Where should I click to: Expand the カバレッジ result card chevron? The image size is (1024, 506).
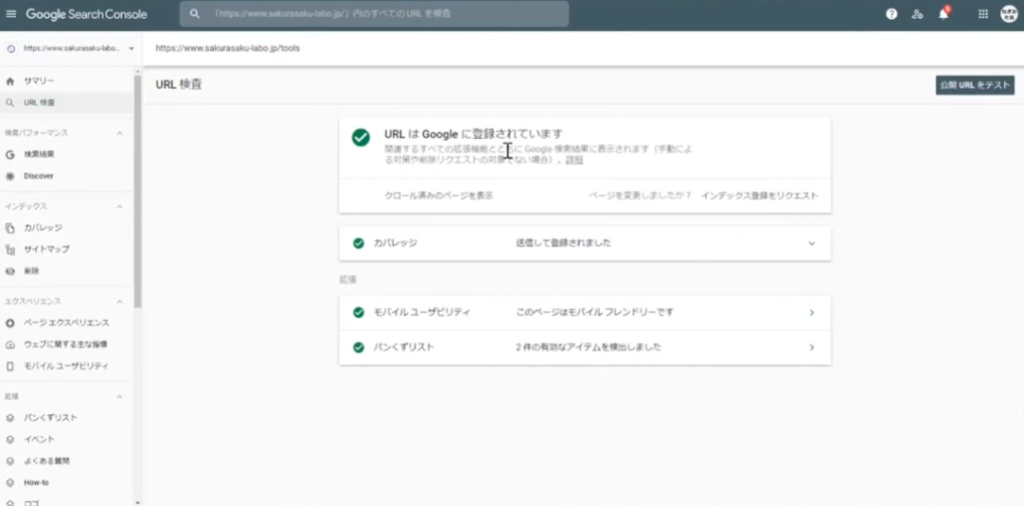(812, 243)
